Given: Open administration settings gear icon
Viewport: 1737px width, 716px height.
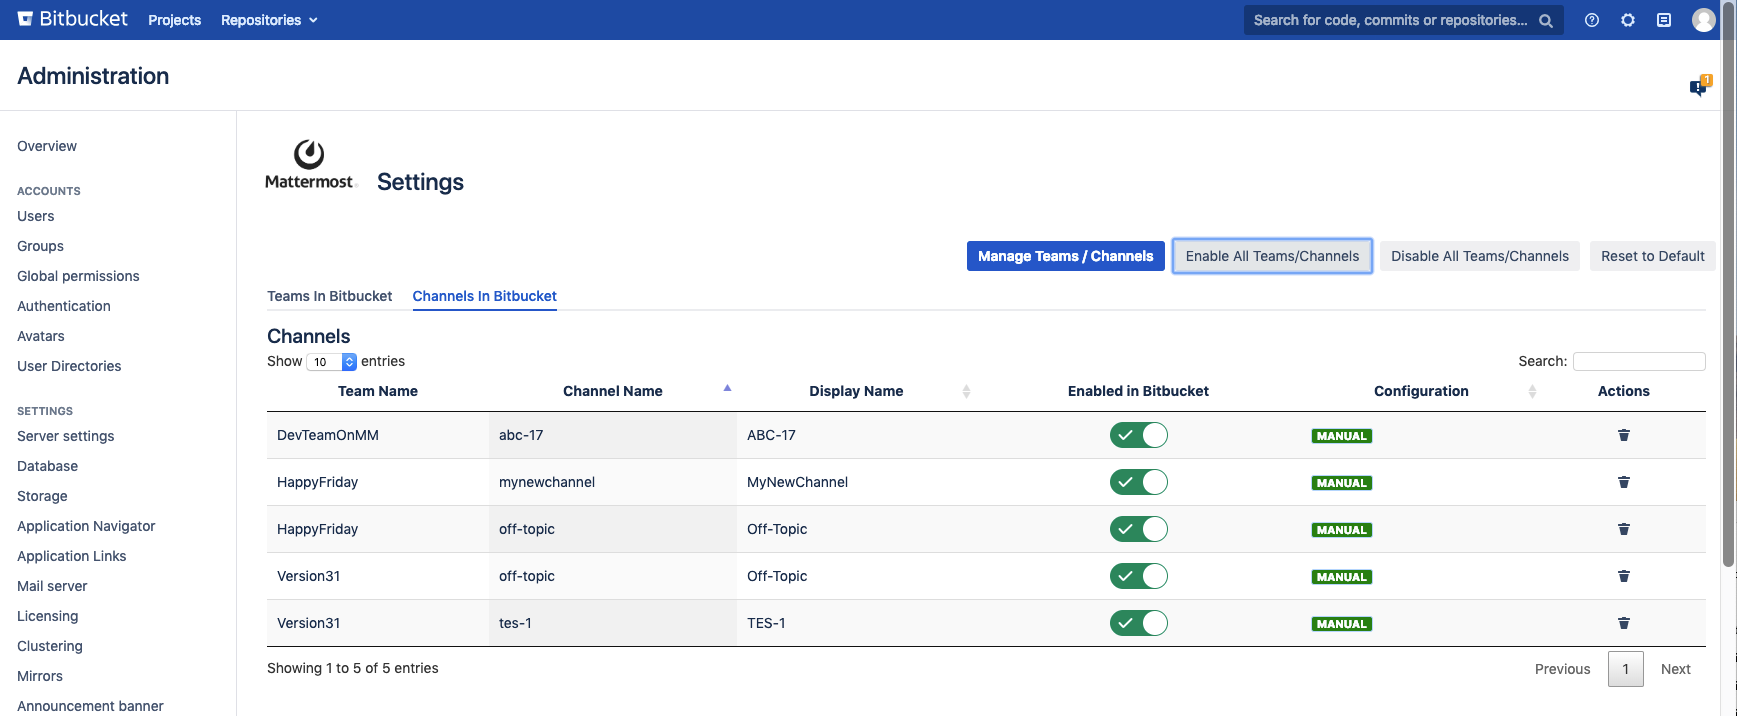Looking at the screenshot, I should 1627,20.
